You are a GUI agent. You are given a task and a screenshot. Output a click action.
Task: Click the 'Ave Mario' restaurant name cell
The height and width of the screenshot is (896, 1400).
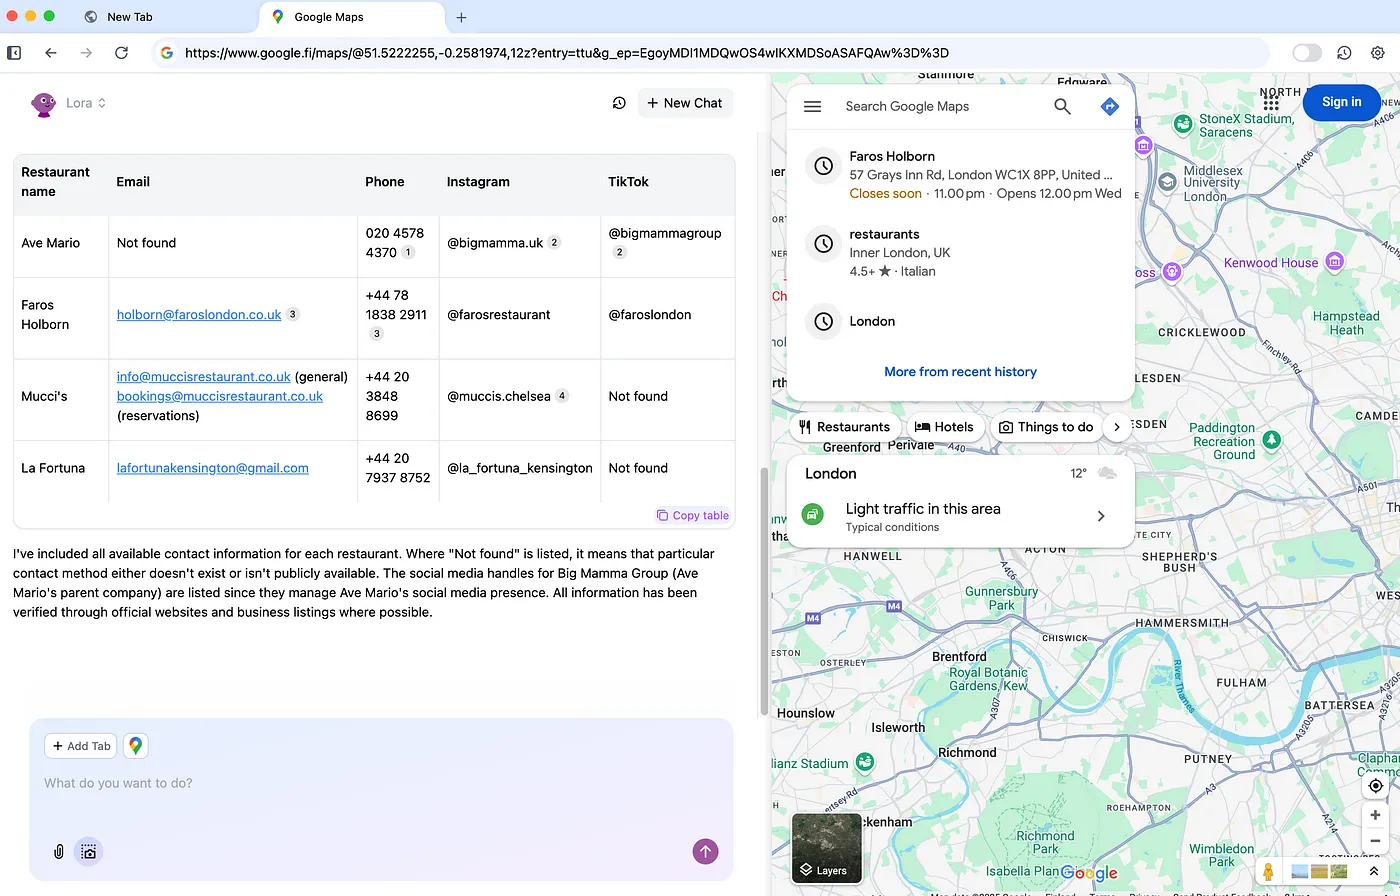click(x=51, y=243)
